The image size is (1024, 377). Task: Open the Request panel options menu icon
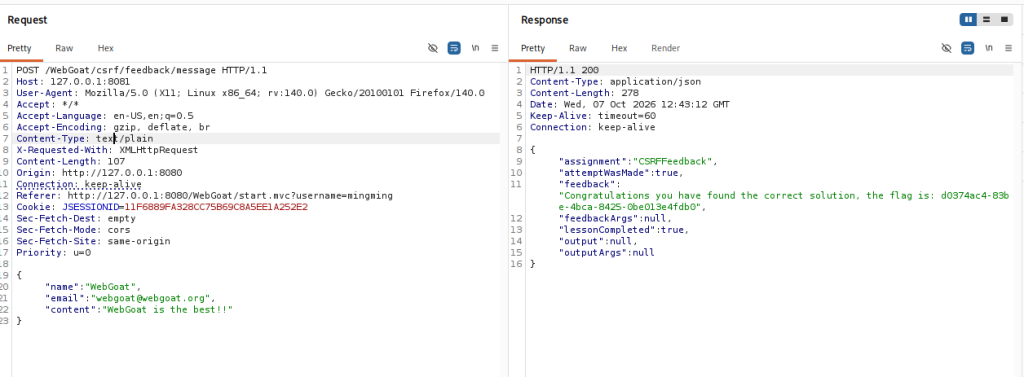[495, 48]
